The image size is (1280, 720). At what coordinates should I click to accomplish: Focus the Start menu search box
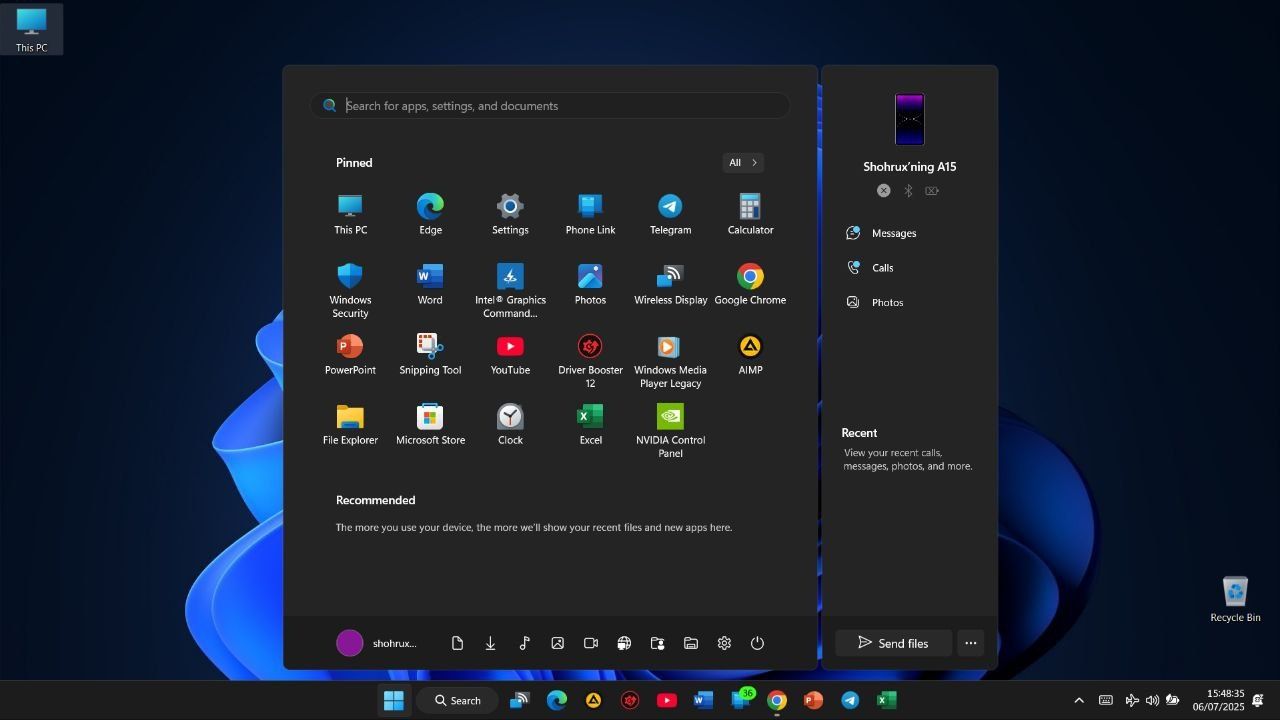point(550,105)
